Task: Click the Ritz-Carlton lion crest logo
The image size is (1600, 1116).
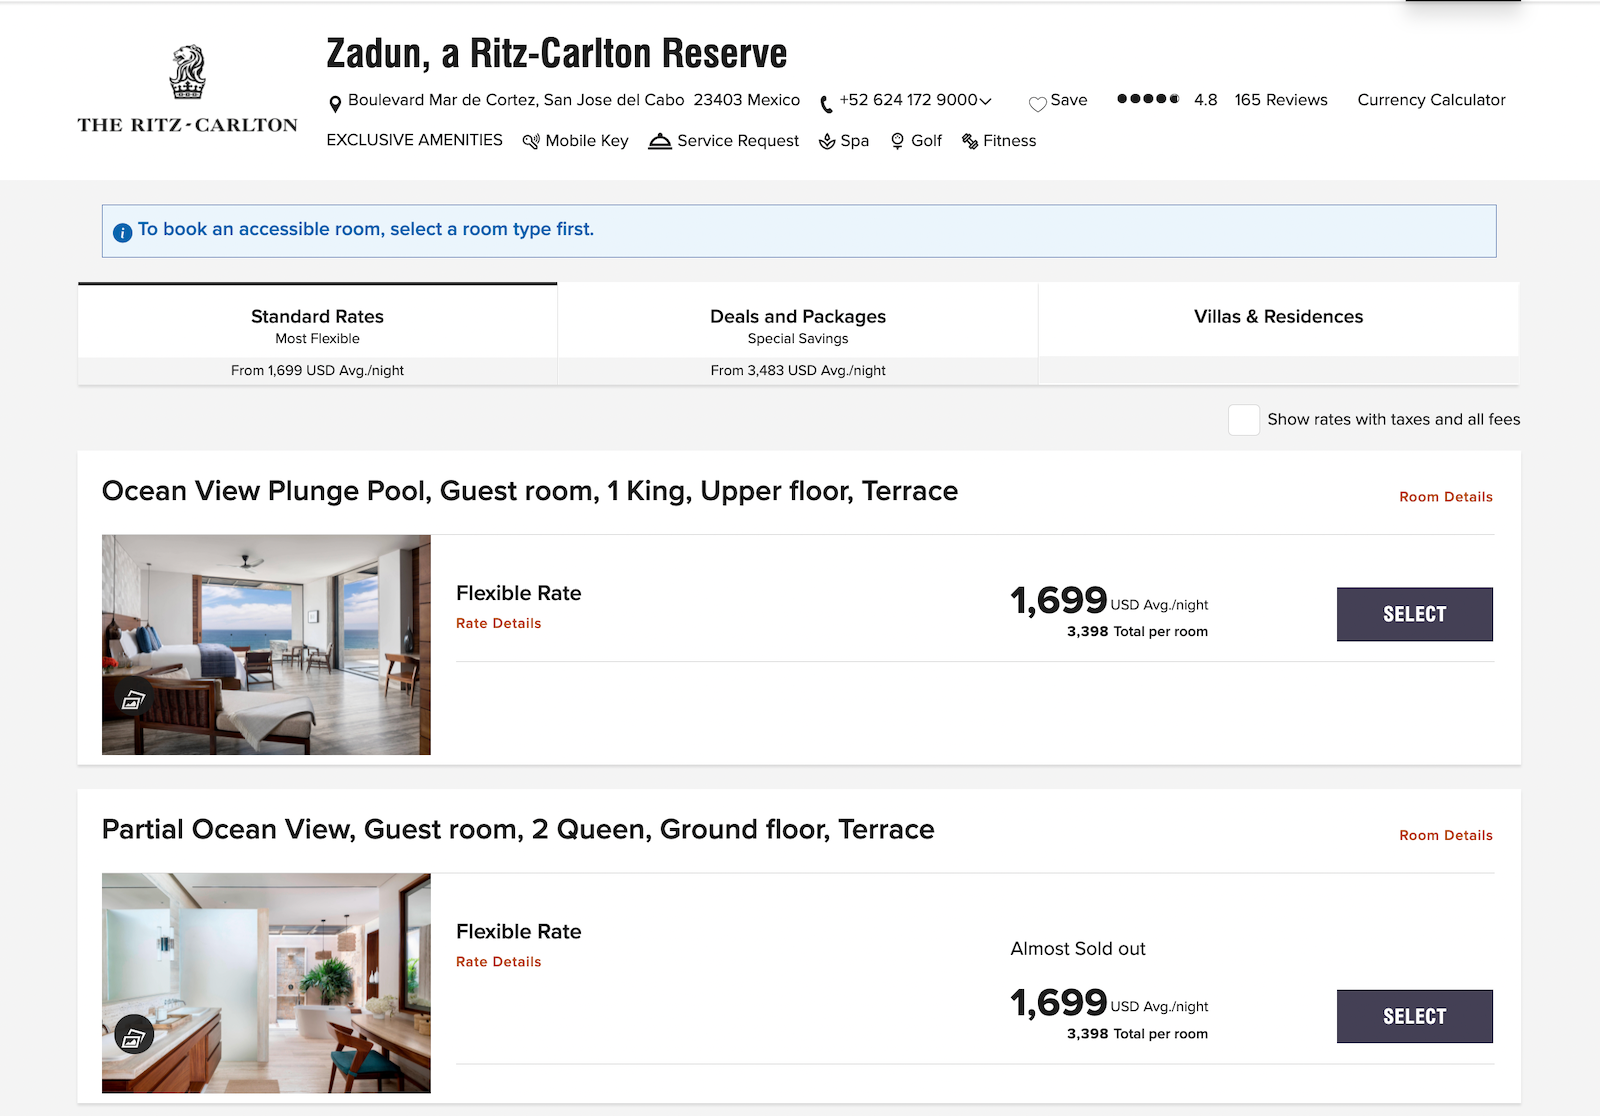Action: pyautogui.click(x=188, y=74)
